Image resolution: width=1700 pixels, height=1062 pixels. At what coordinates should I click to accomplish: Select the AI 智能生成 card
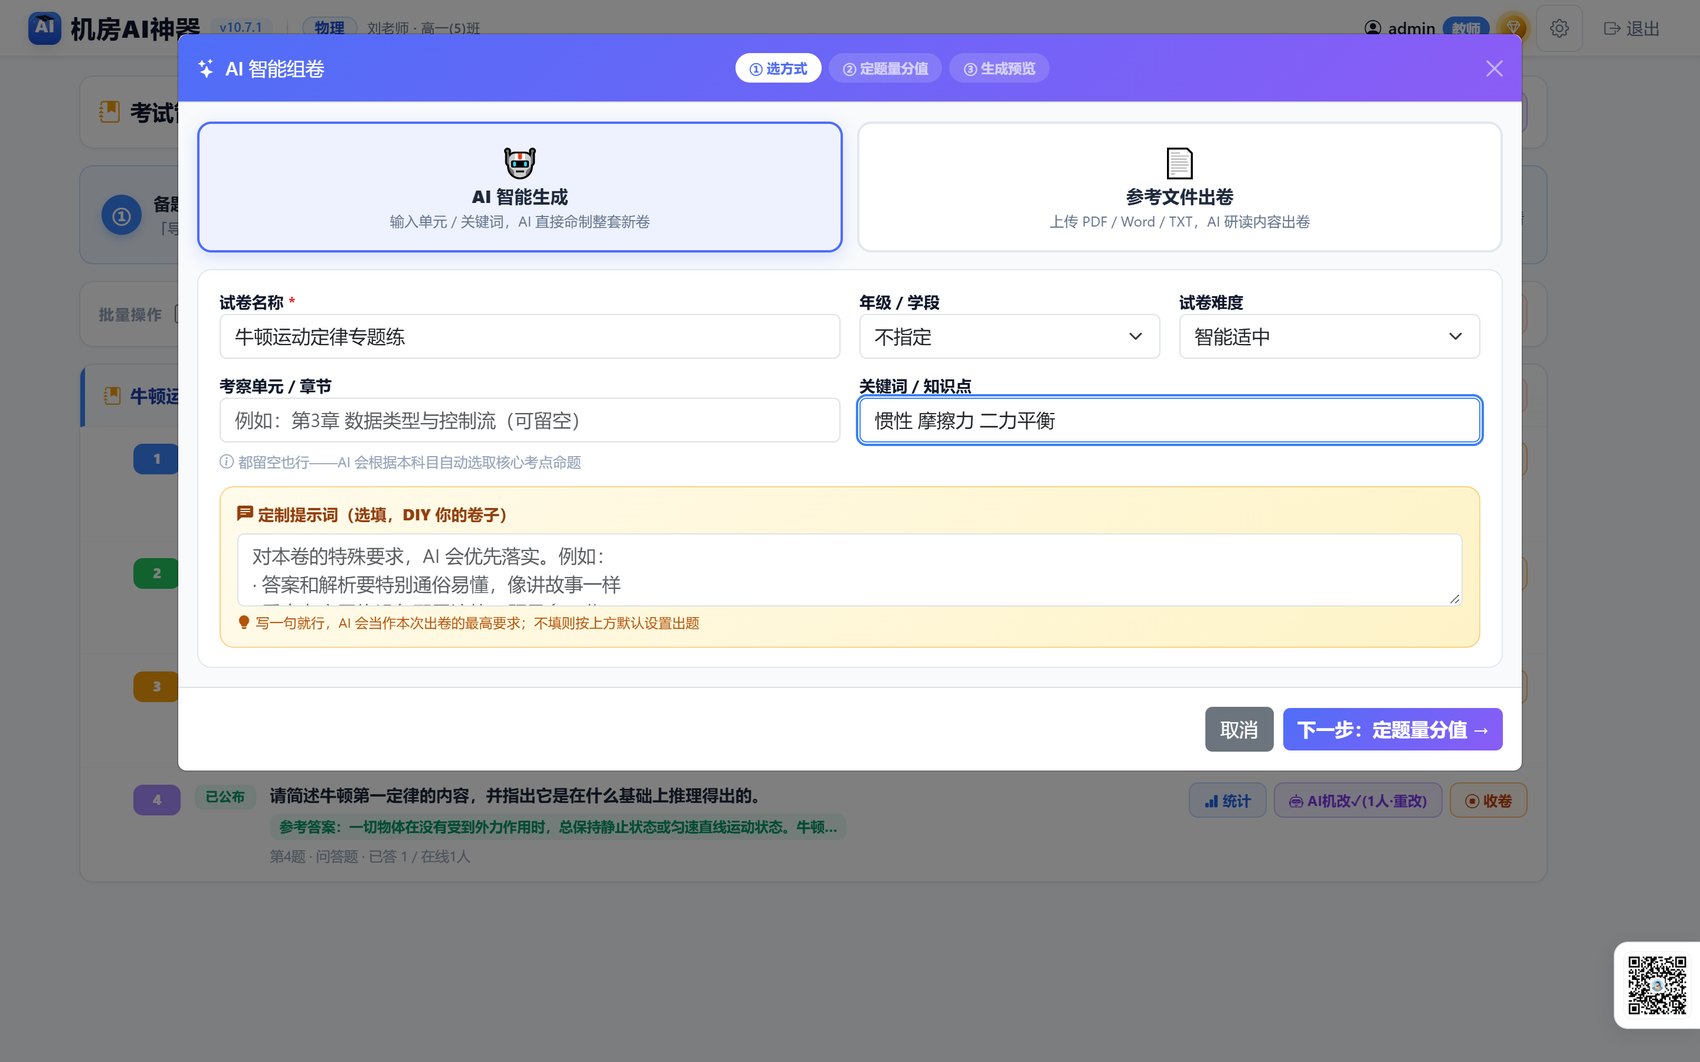(520, 187)
